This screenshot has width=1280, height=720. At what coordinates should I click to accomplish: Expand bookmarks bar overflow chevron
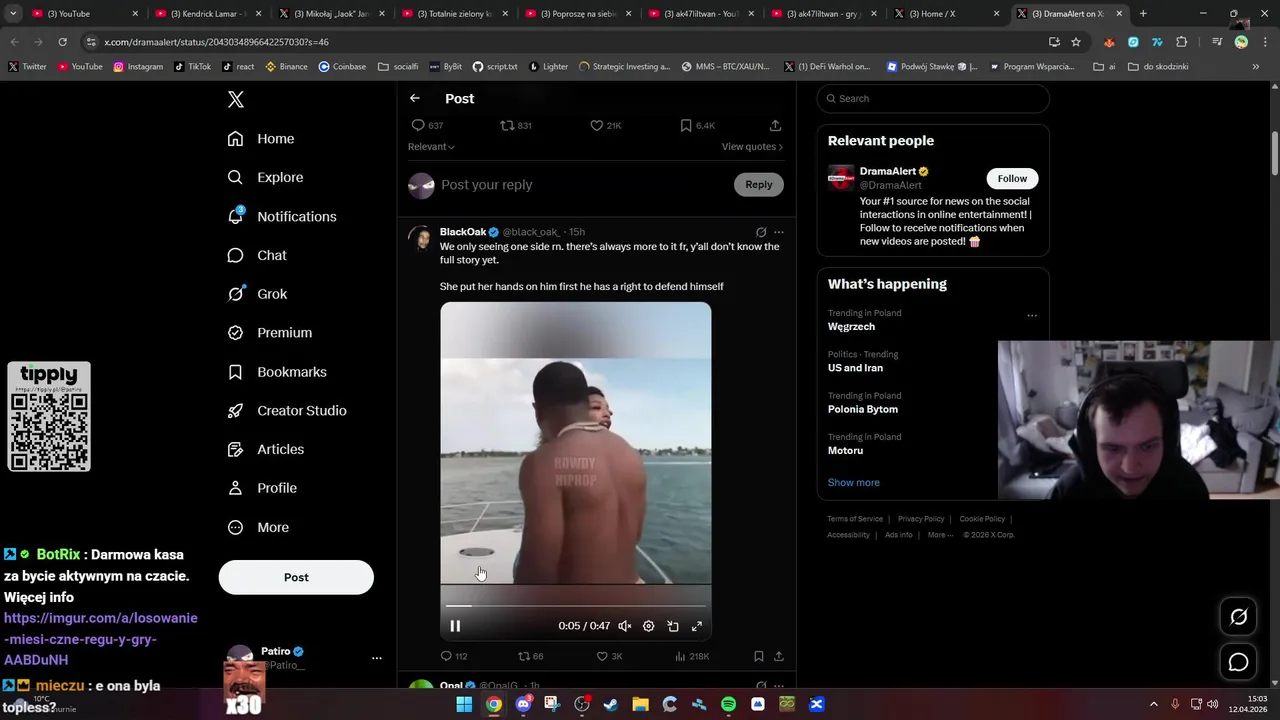point(1256,66)
